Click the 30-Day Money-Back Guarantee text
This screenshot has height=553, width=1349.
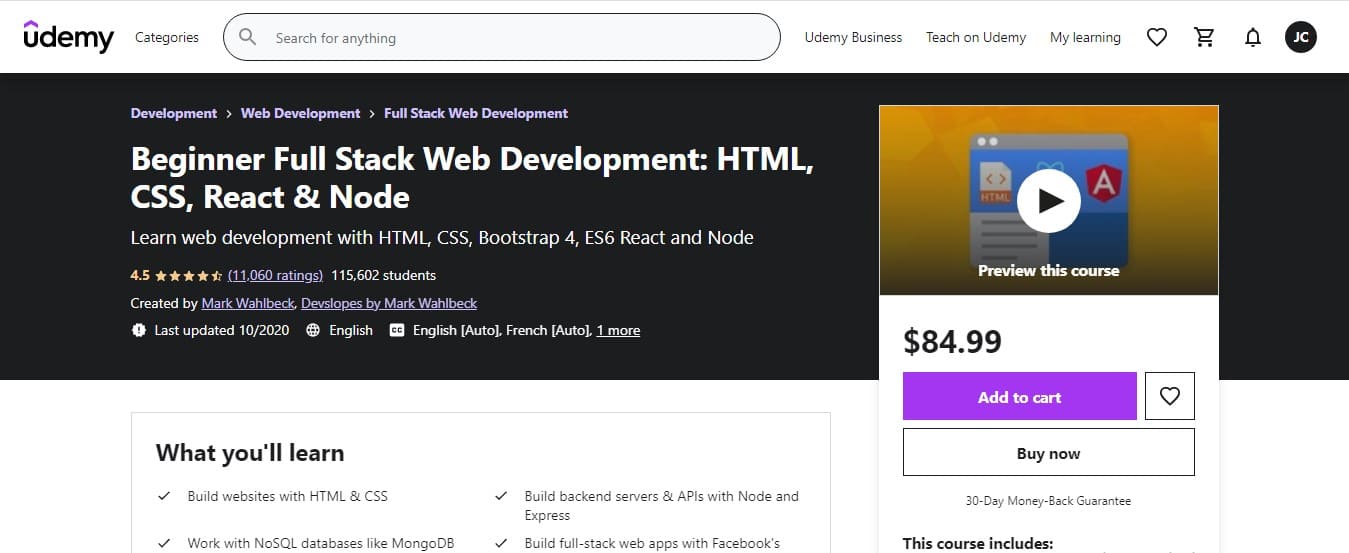[x=1049, y=500]
